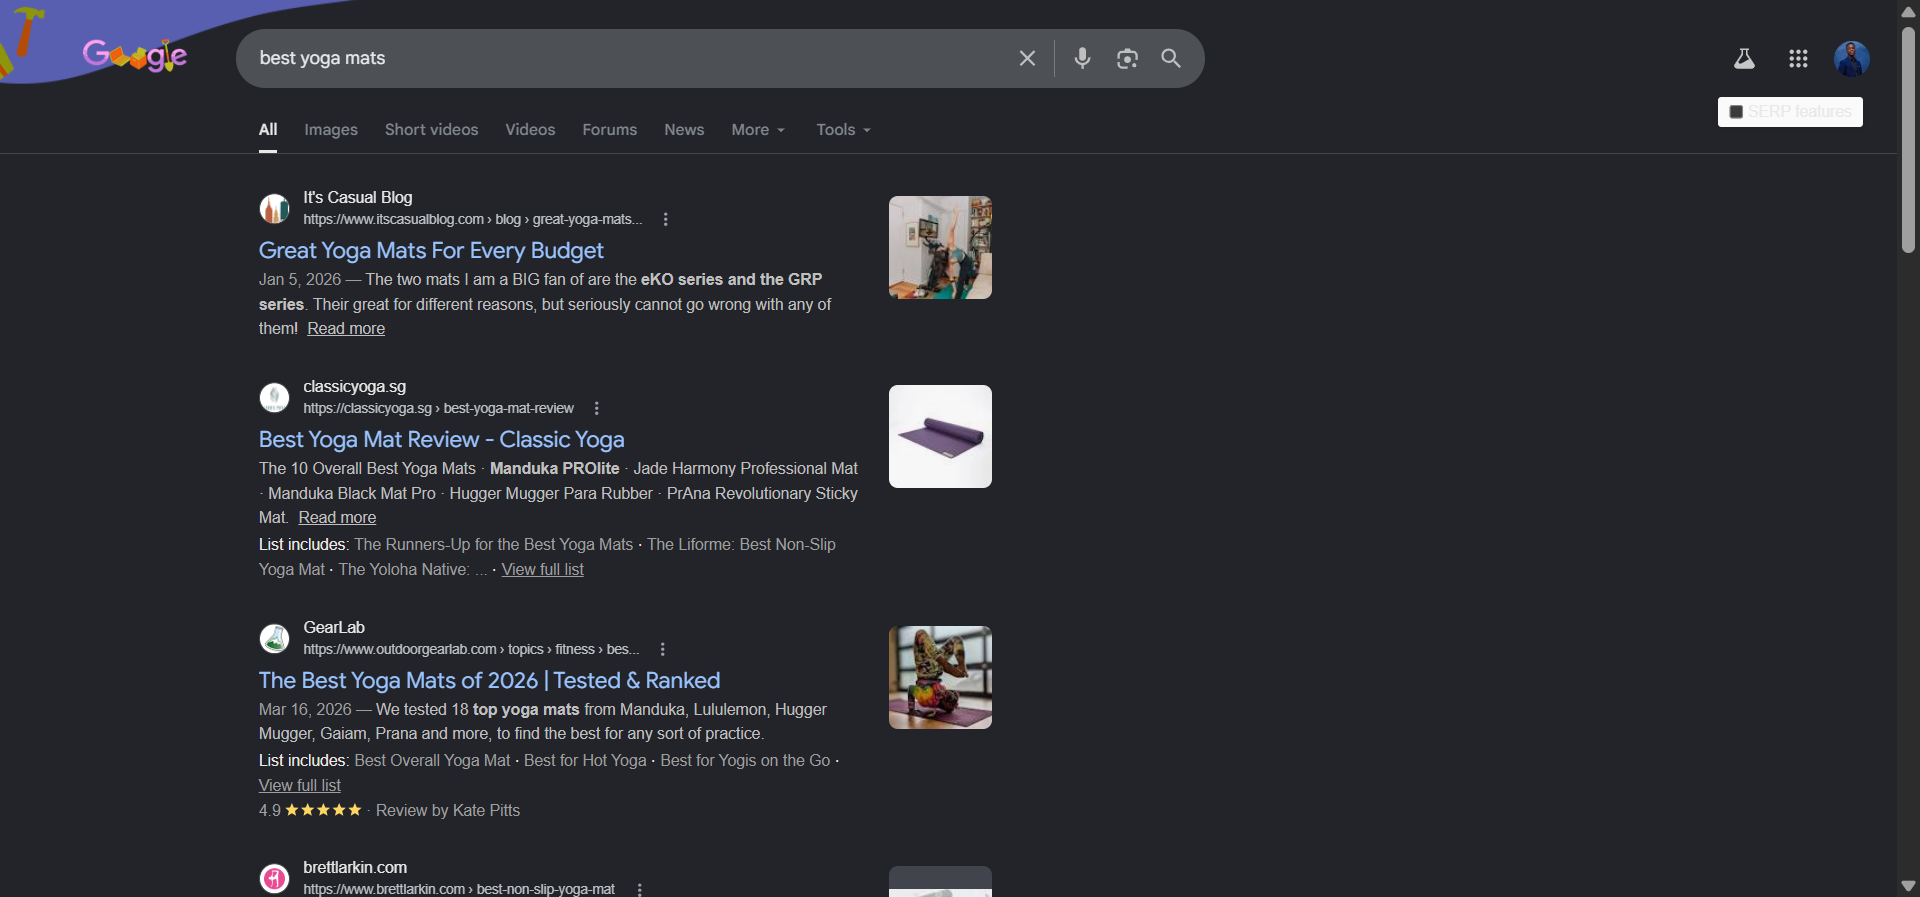Open options menu for classicyoga.sg result
Screen dimensions: 1920x897
pos(597,408)
